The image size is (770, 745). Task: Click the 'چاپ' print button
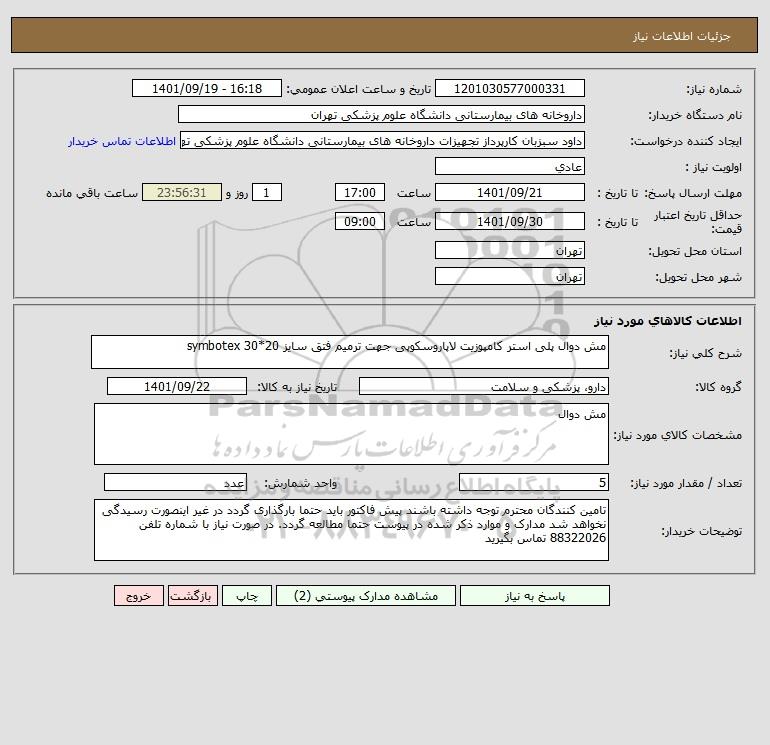click(247, 596)
